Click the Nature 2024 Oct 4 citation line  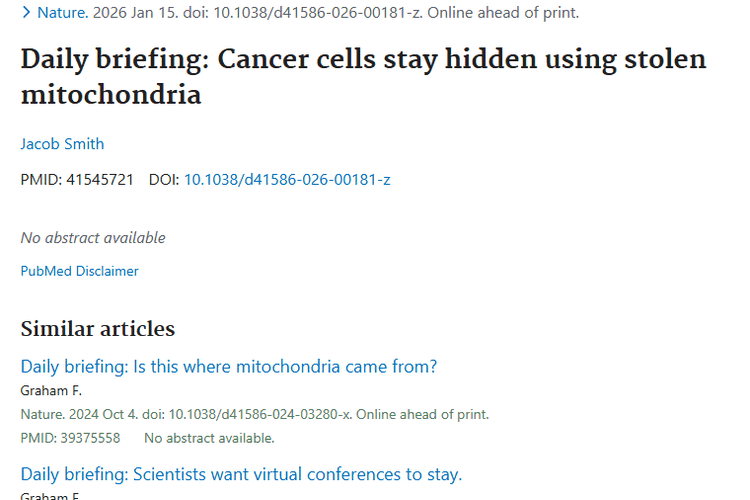[254, 414]
